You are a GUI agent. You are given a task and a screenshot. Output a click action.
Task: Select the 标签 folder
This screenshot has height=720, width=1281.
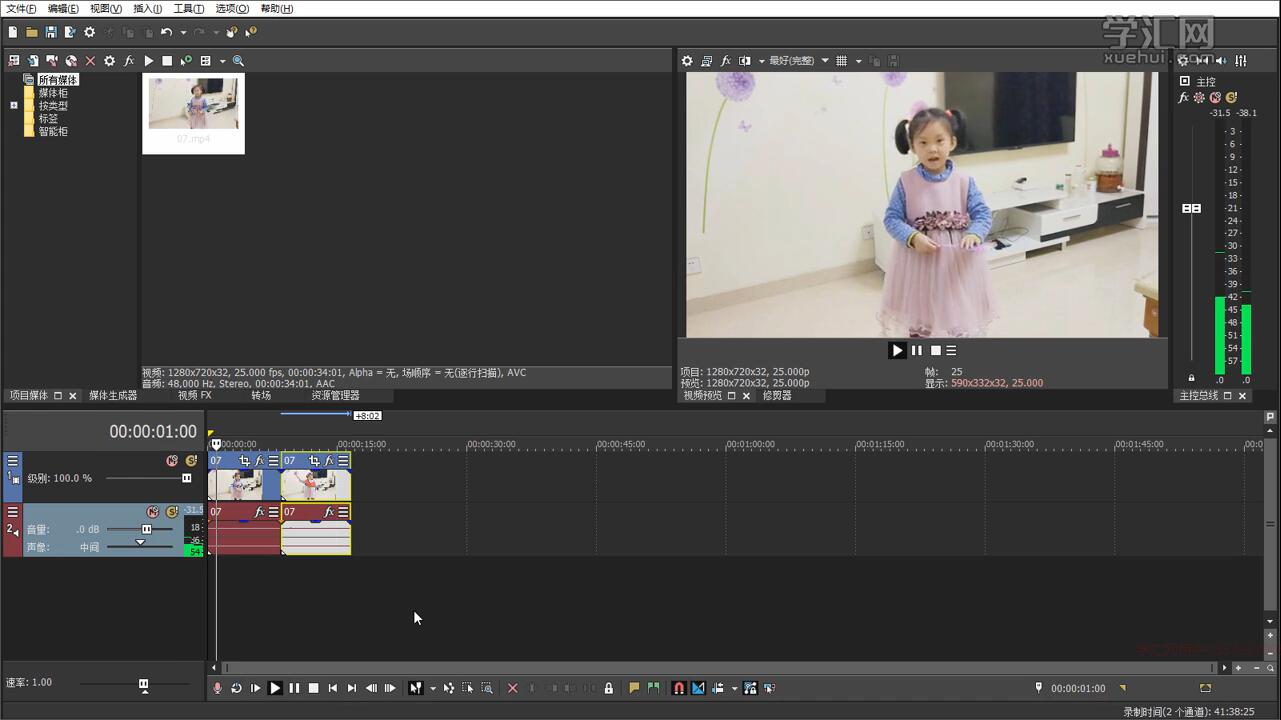[48, 118]
